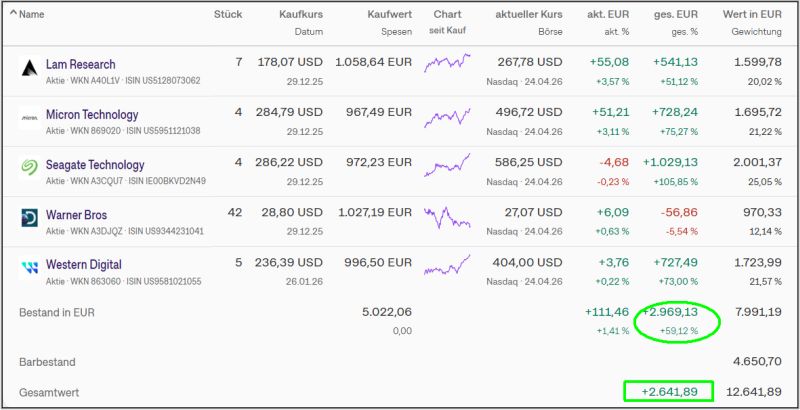This screenshot has height=410, width=800.
Task: Open the Seagate Technology stock link
Action: pos(96,164)
